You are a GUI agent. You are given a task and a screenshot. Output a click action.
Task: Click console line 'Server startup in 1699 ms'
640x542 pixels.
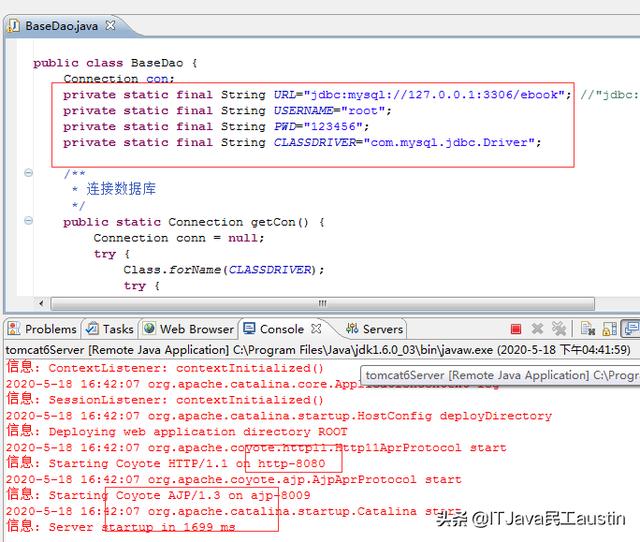point(121,527)
